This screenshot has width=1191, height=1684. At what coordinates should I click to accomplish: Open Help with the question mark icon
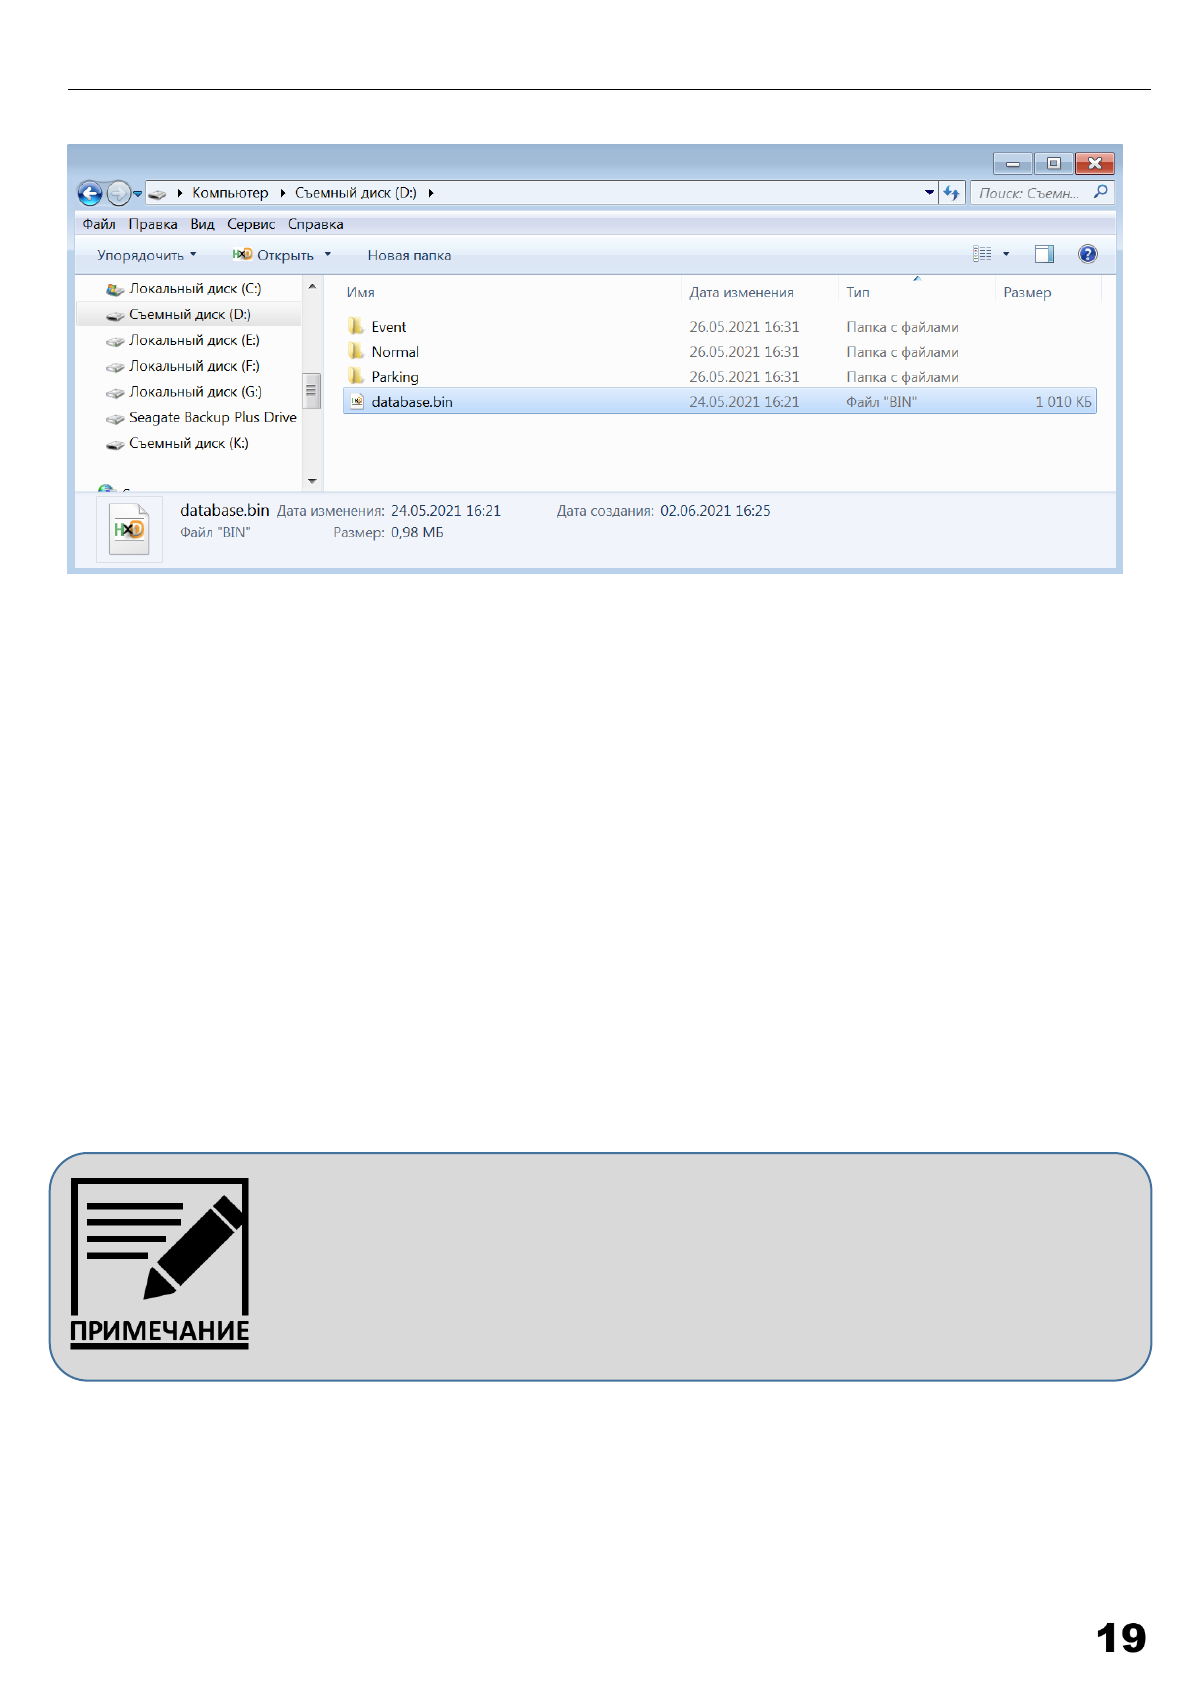point(1088,254)
